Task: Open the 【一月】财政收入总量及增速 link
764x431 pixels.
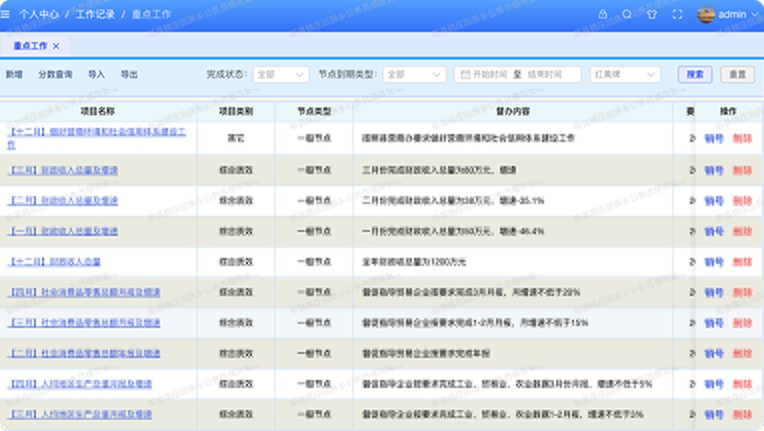Action: [63, 231]
